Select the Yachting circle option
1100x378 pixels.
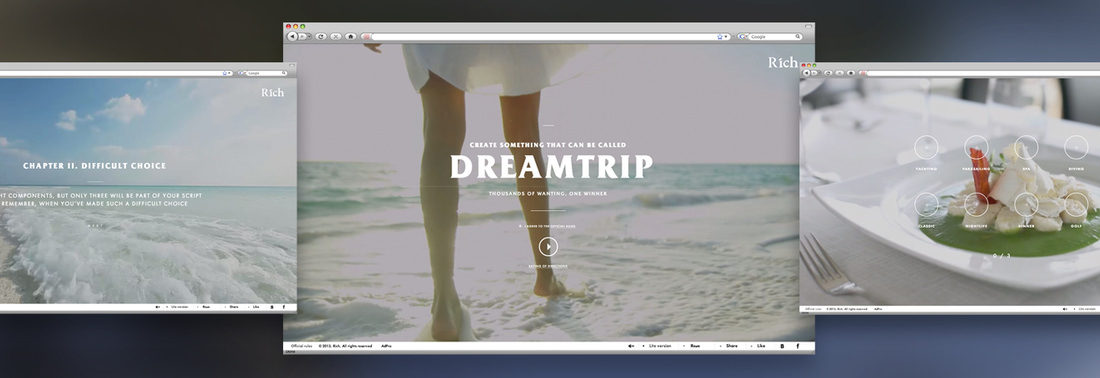[x=926, y=147]
